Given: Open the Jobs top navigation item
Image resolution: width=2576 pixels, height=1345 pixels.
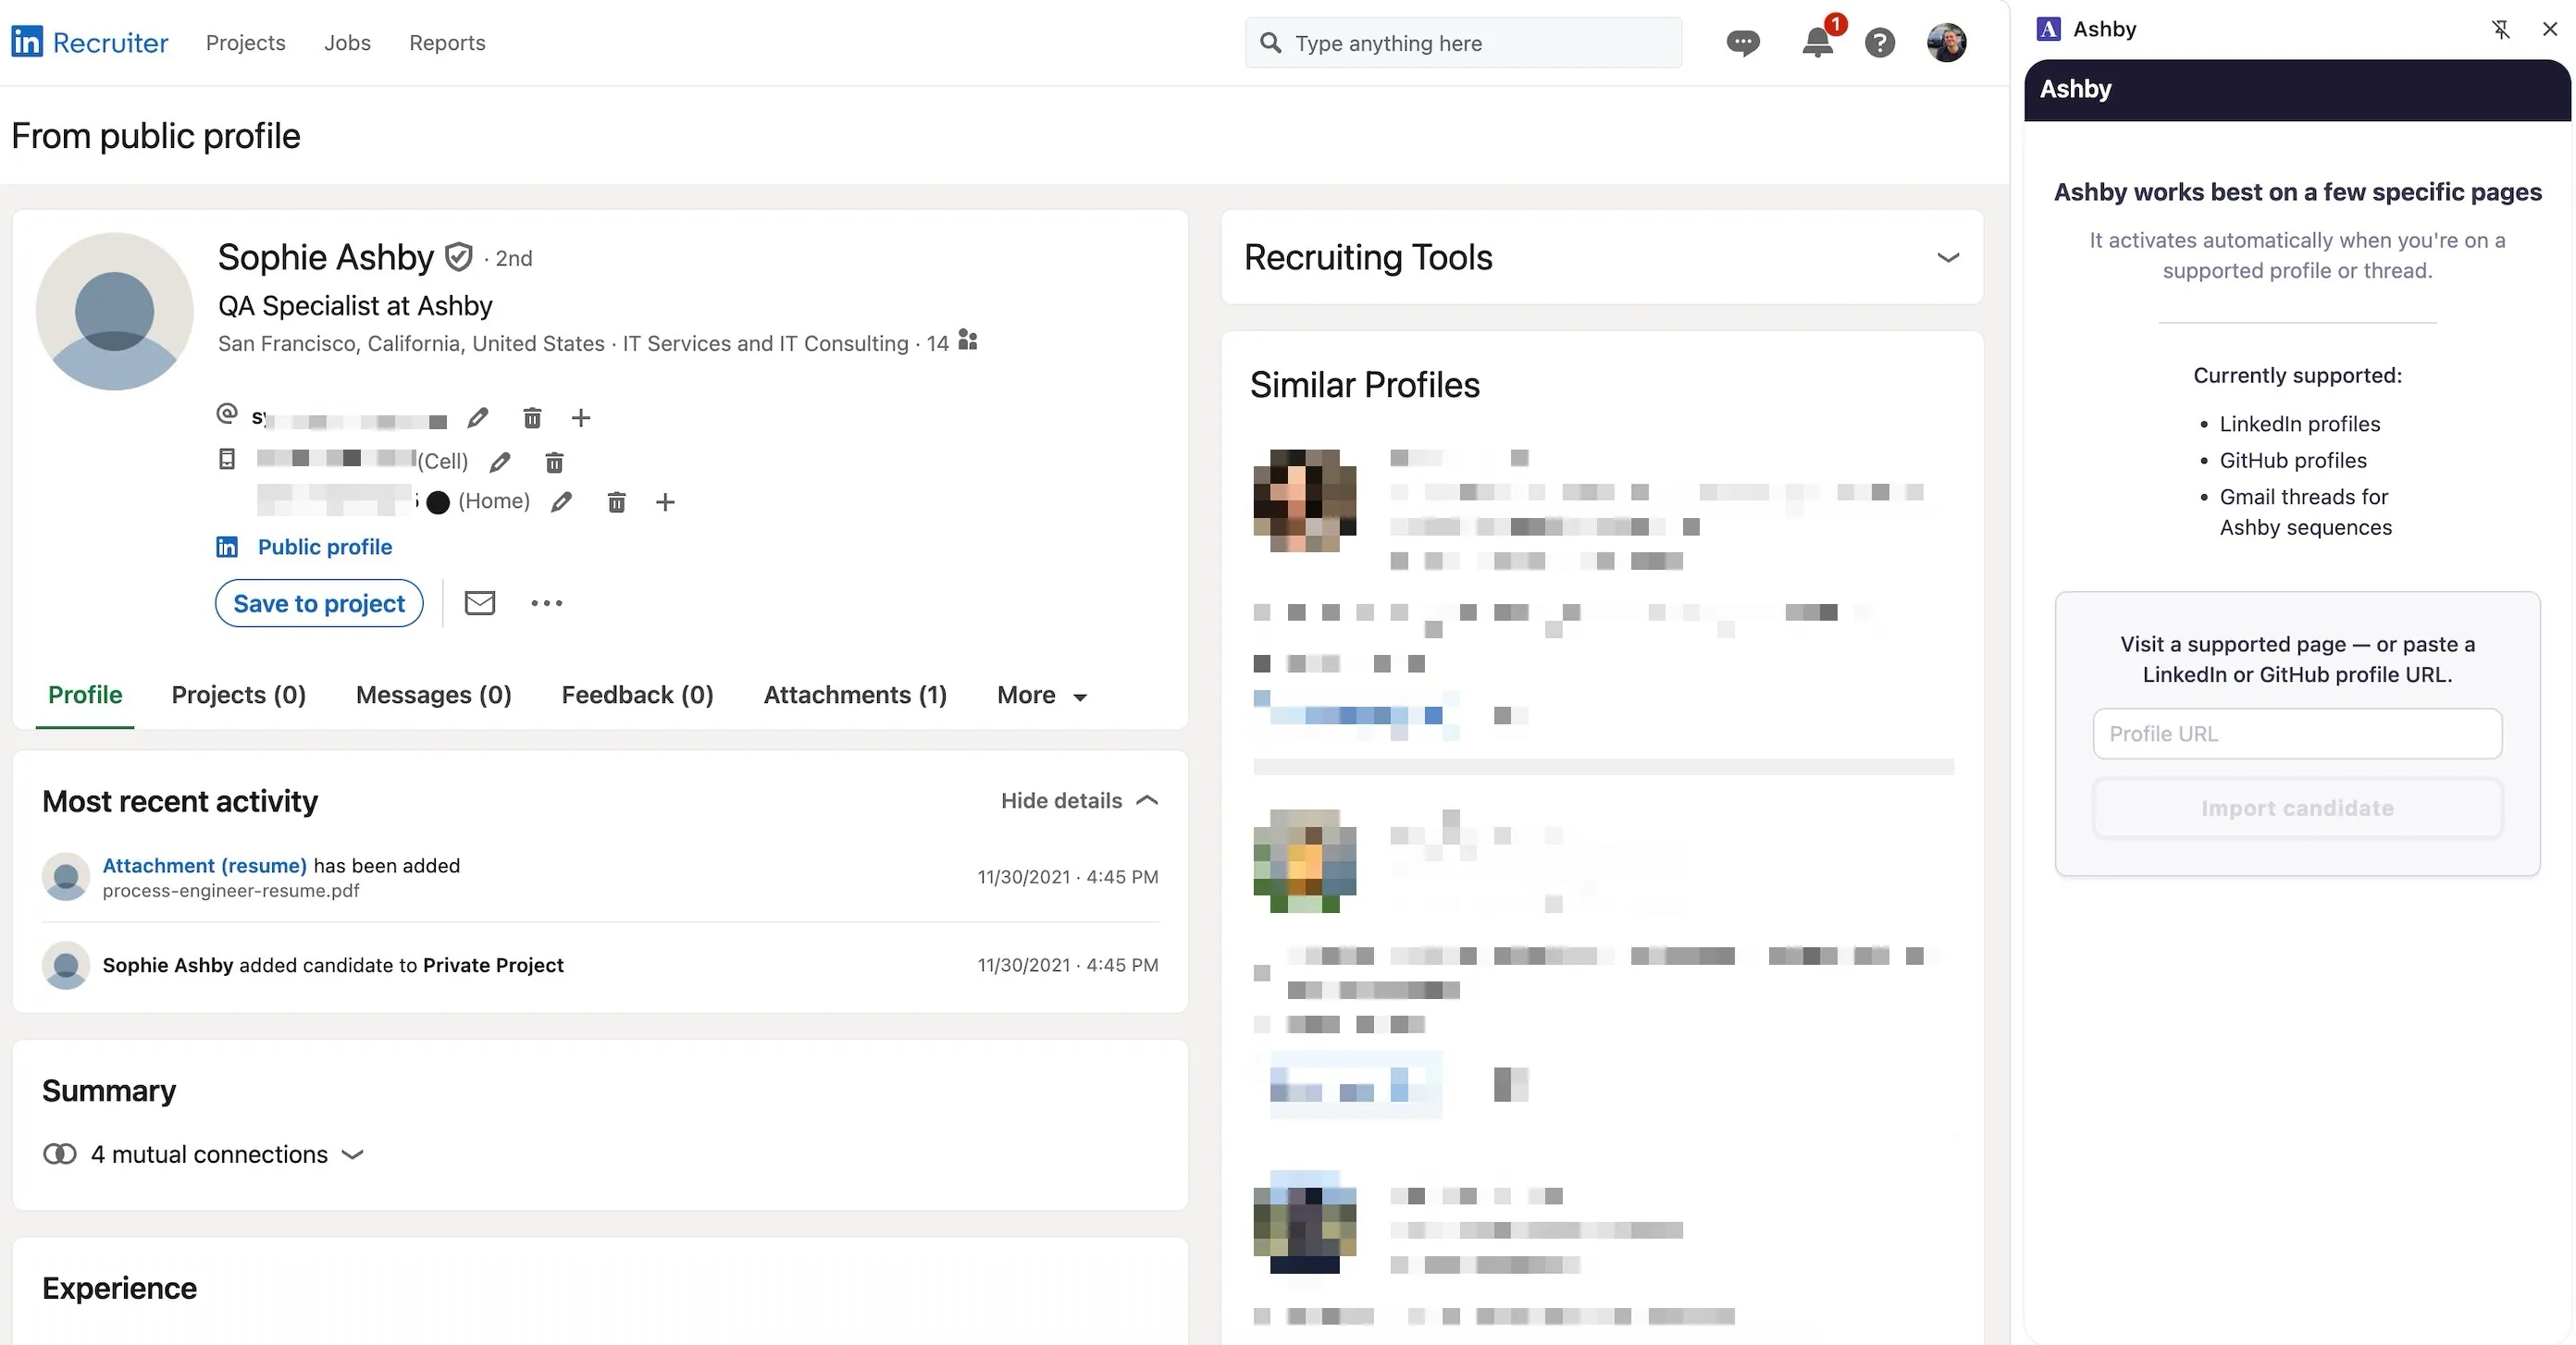Looking at the screenshot, I should click(x=347, y=43).
